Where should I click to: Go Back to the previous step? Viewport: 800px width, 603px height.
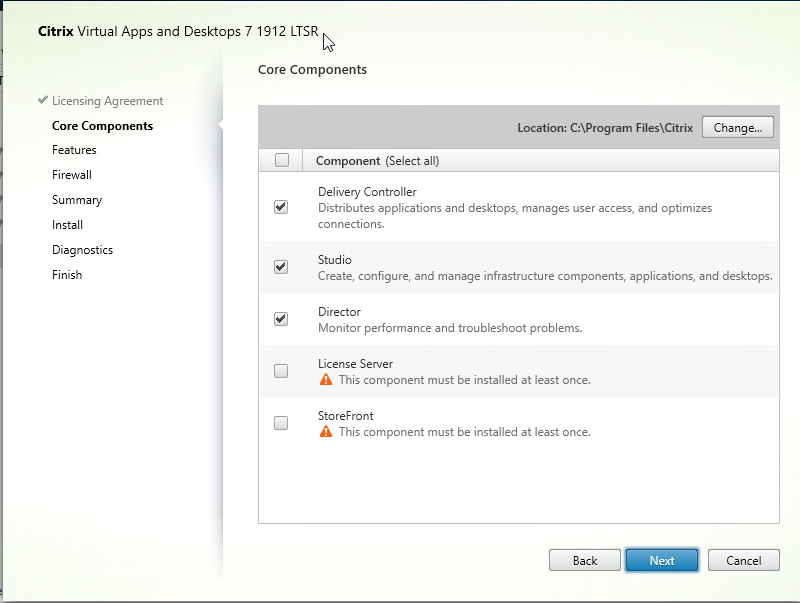coord(585,561)
